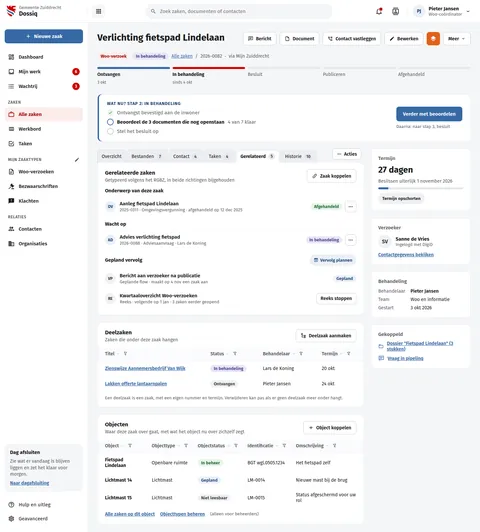Select the Gerelateerd tab

click(x=257, y=156)
